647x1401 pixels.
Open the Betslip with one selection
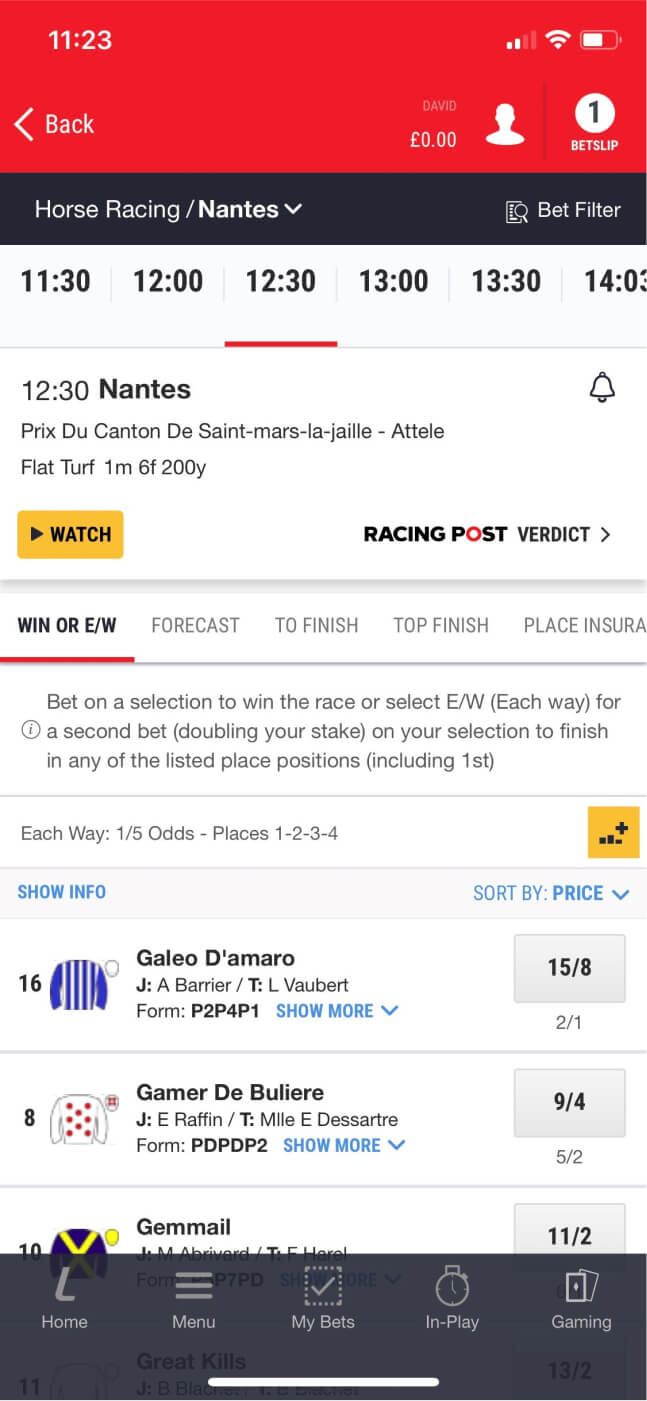pyautogui.click(x=595, y=122)
